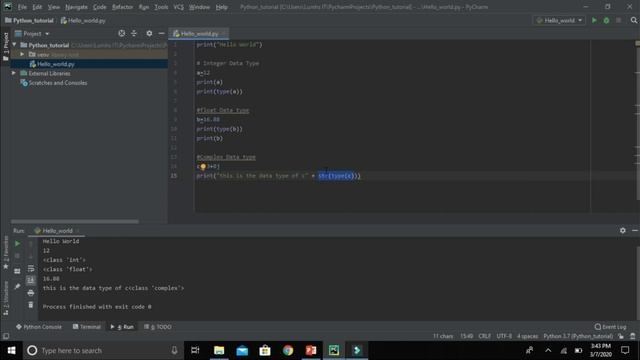Viewport: 640px width, 360px height.
Task: Select the Hello_world run tab
Action: [56, 231]
